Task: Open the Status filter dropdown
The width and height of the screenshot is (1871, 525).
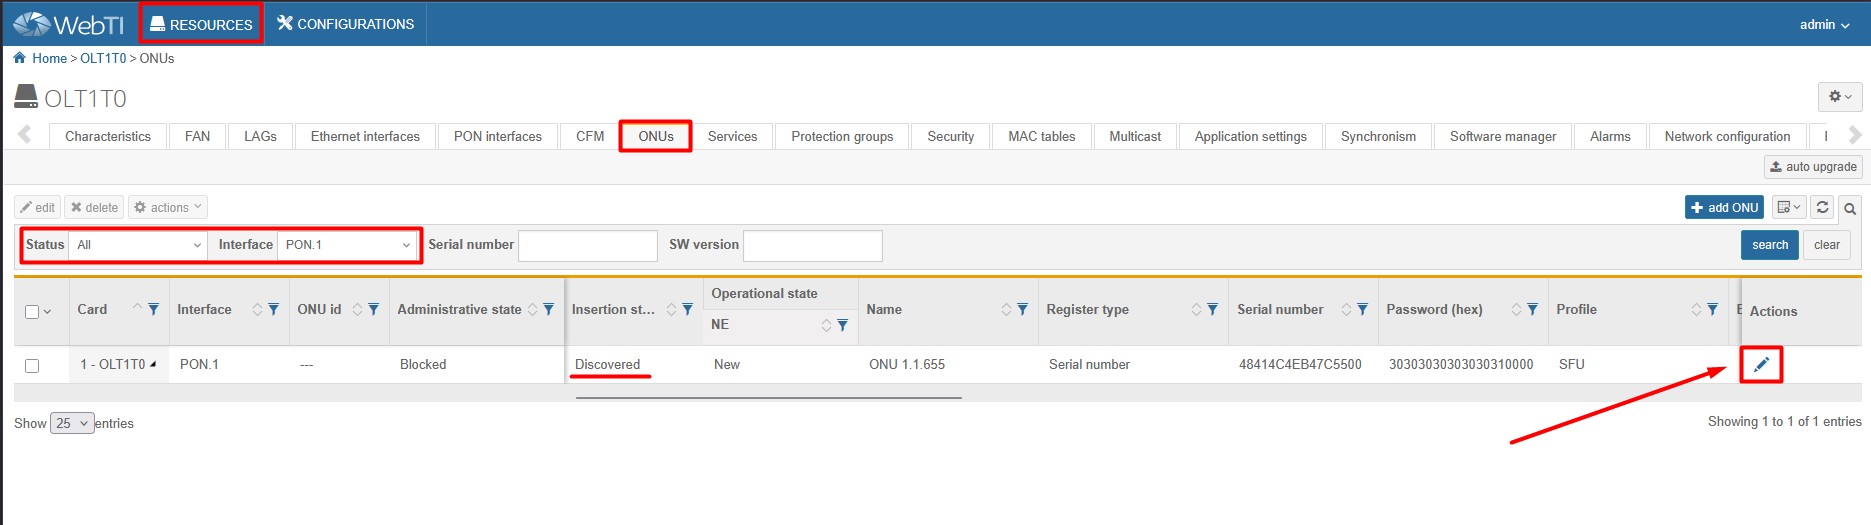Action: tap(138, 245)
